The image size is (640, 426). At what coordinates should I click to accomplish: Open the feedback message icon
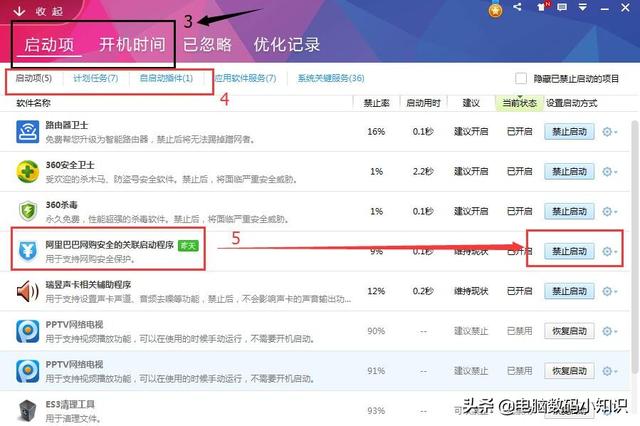[562, 7]
